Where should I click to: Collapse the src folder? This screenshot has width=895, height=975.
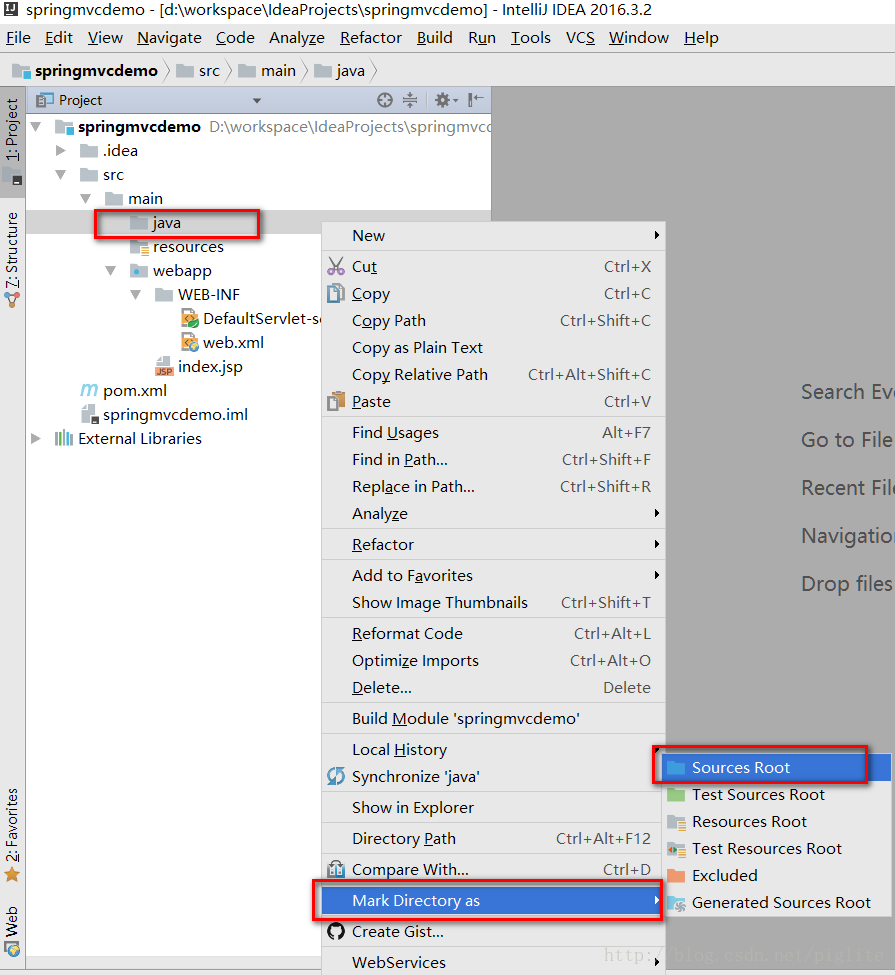click(x=61, y=175)
